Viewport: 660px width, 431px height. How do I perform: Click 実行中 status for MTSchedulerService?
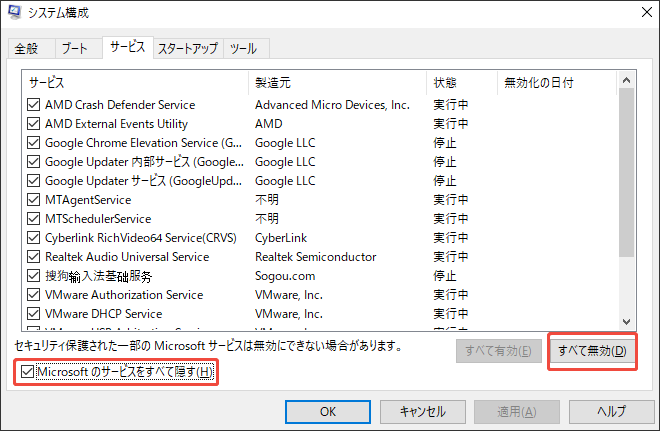point(451,218)
